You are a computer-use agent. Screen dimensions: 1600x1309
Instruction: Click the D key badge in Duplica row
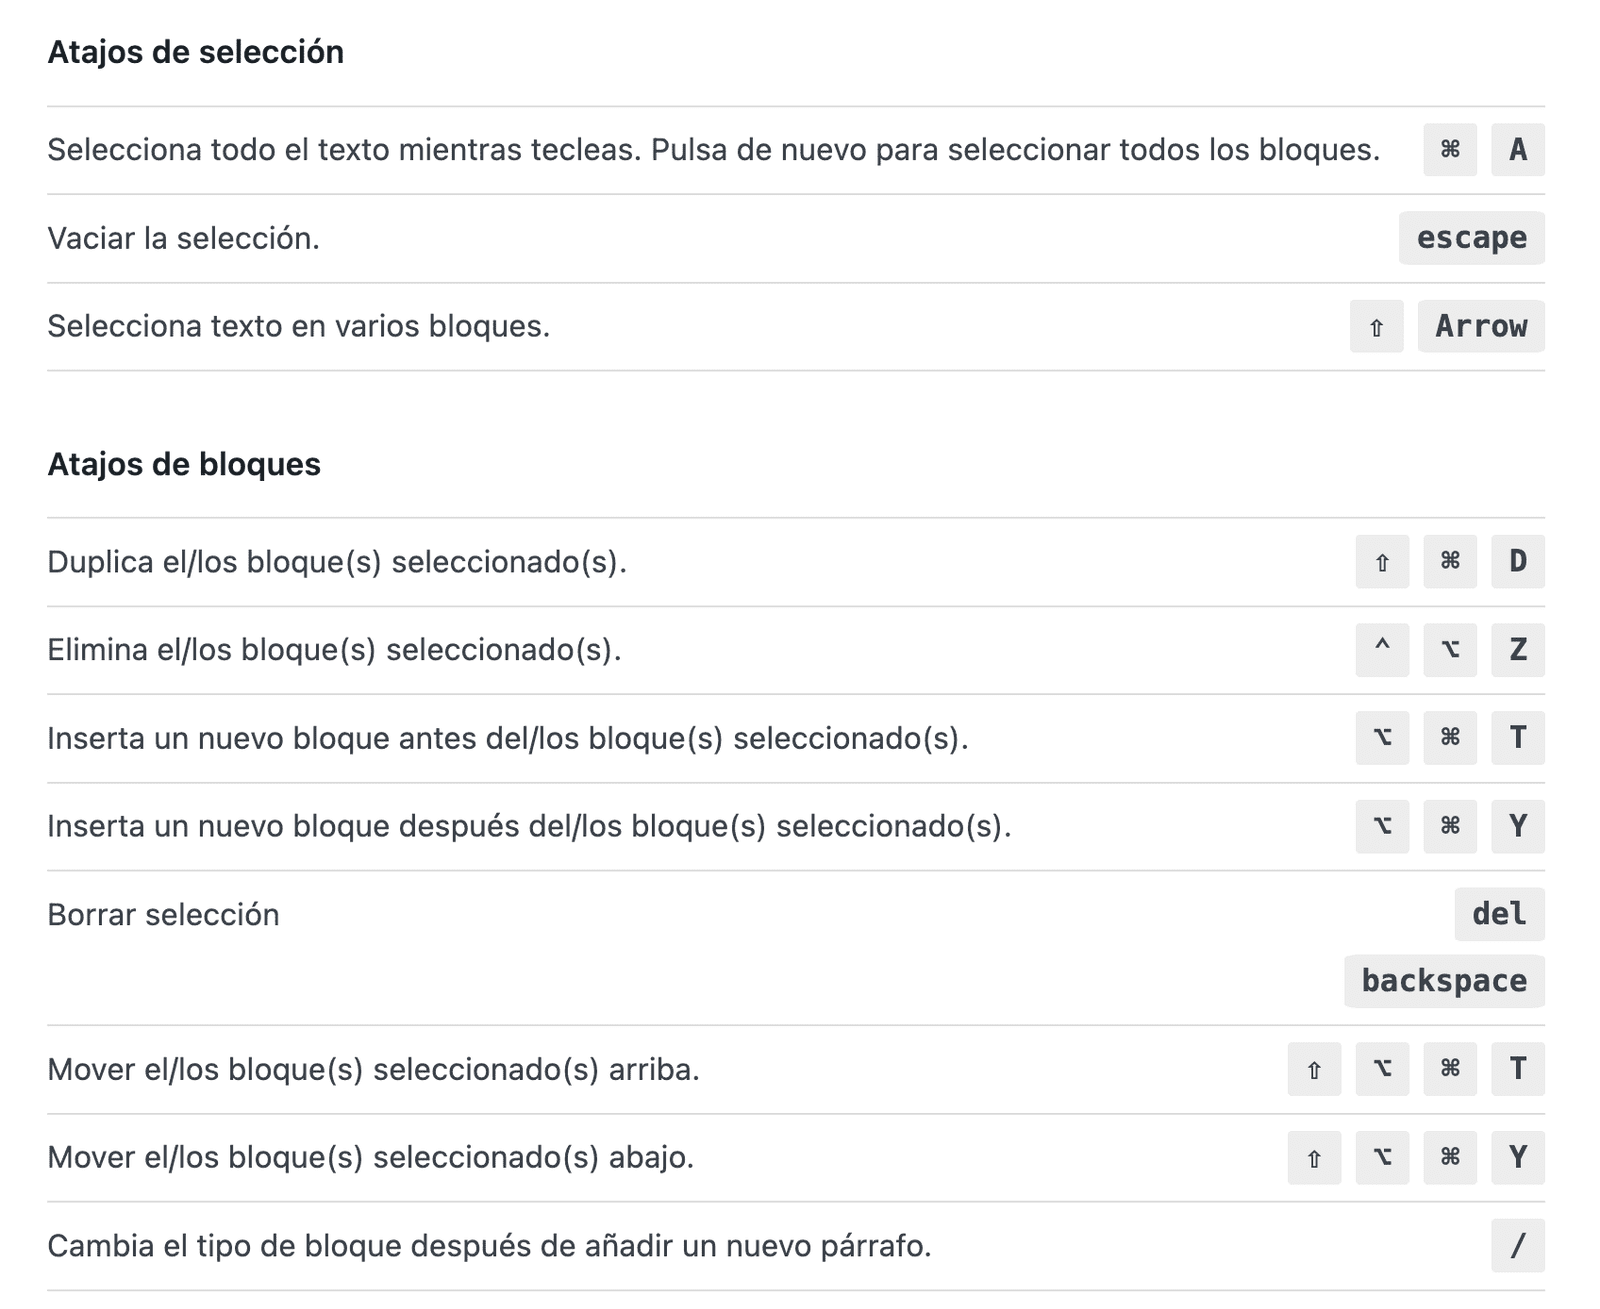[1517, 562]
